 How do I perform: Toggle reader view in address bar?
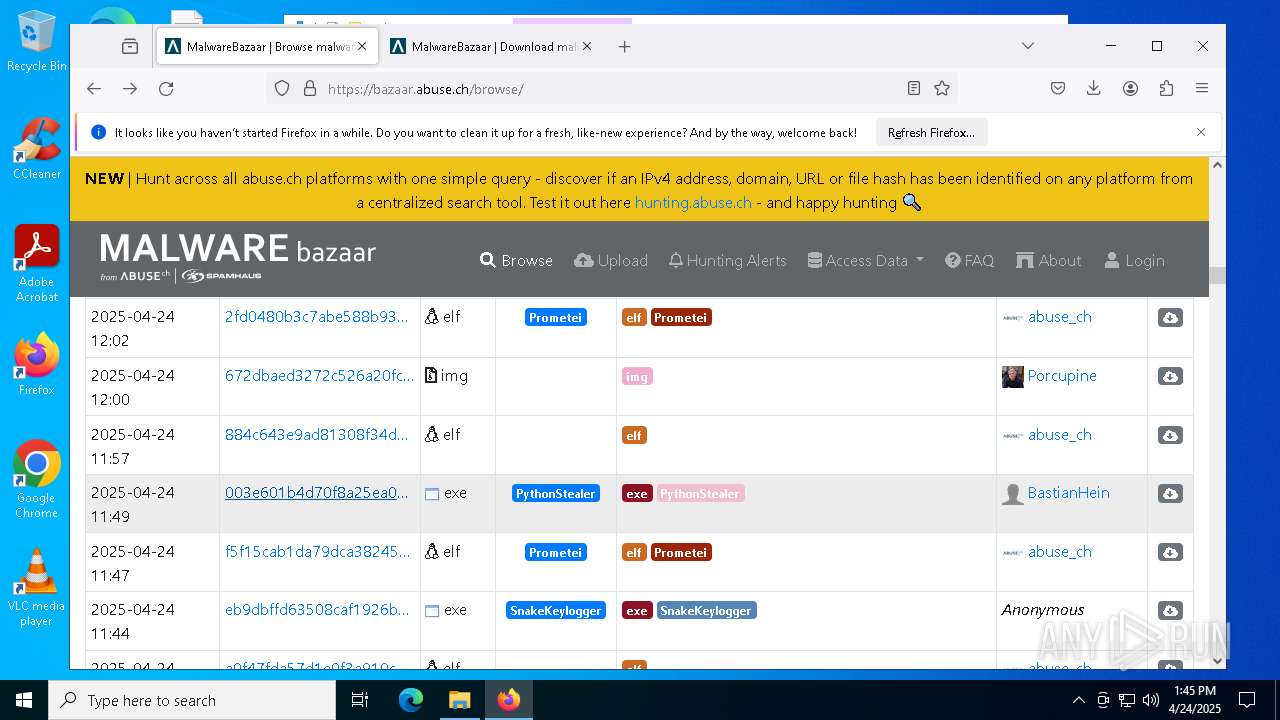coord(913,88)
